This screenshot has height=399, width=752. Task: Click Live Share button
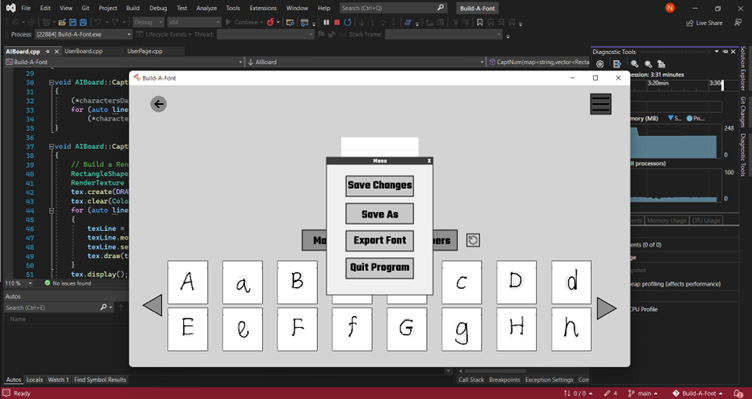[705, 23]
